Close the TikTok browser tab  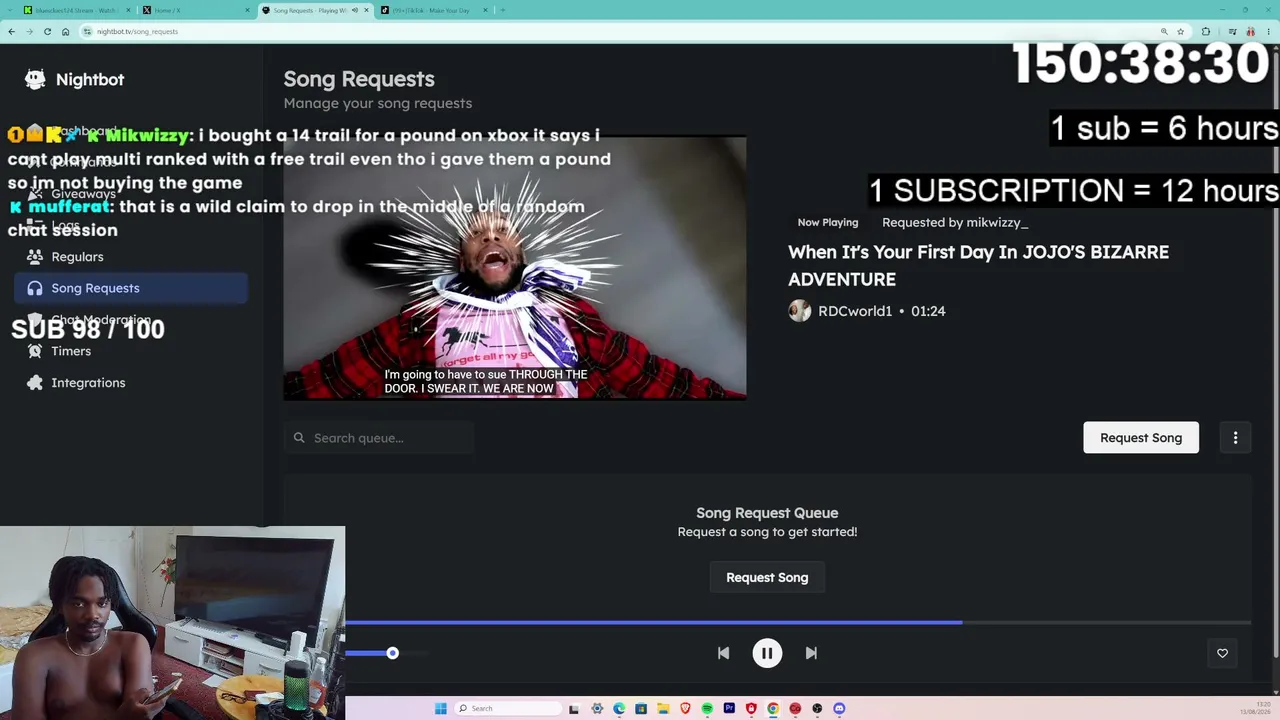(x=485, y=10)
